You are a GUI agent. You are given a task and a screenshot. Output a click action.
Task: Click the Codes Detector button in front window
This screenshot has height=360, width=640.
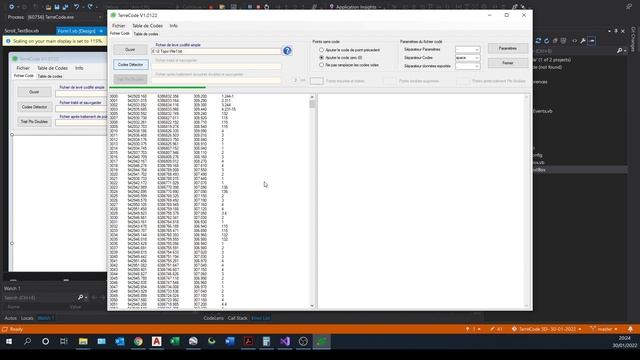131,64
